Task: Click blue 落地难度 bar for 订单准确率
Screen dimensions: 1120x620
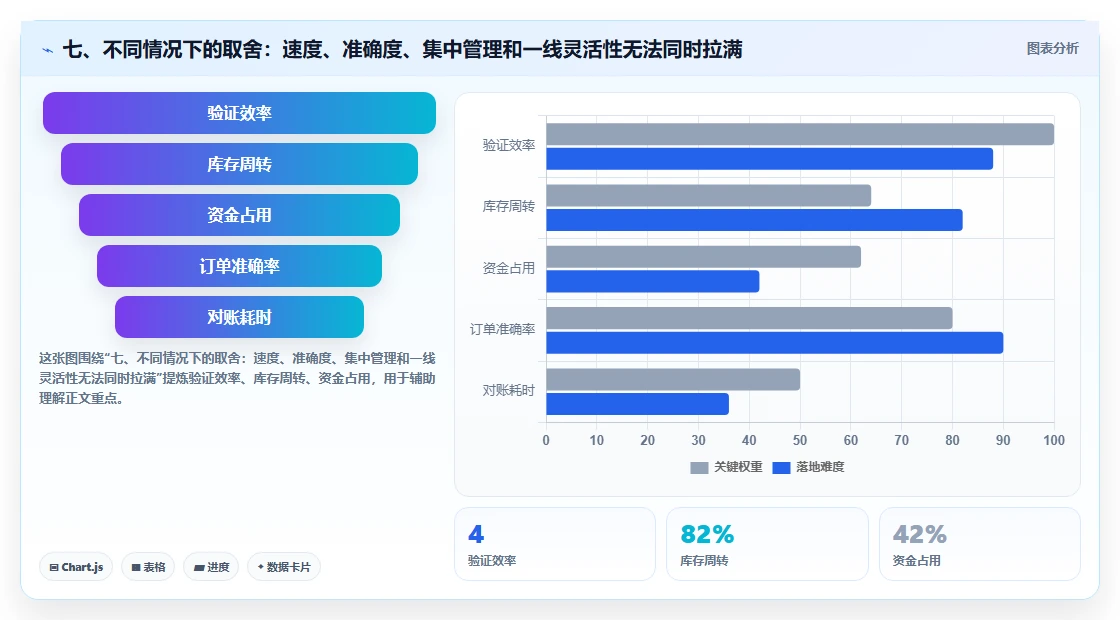Action: click(x=775, y=343)
